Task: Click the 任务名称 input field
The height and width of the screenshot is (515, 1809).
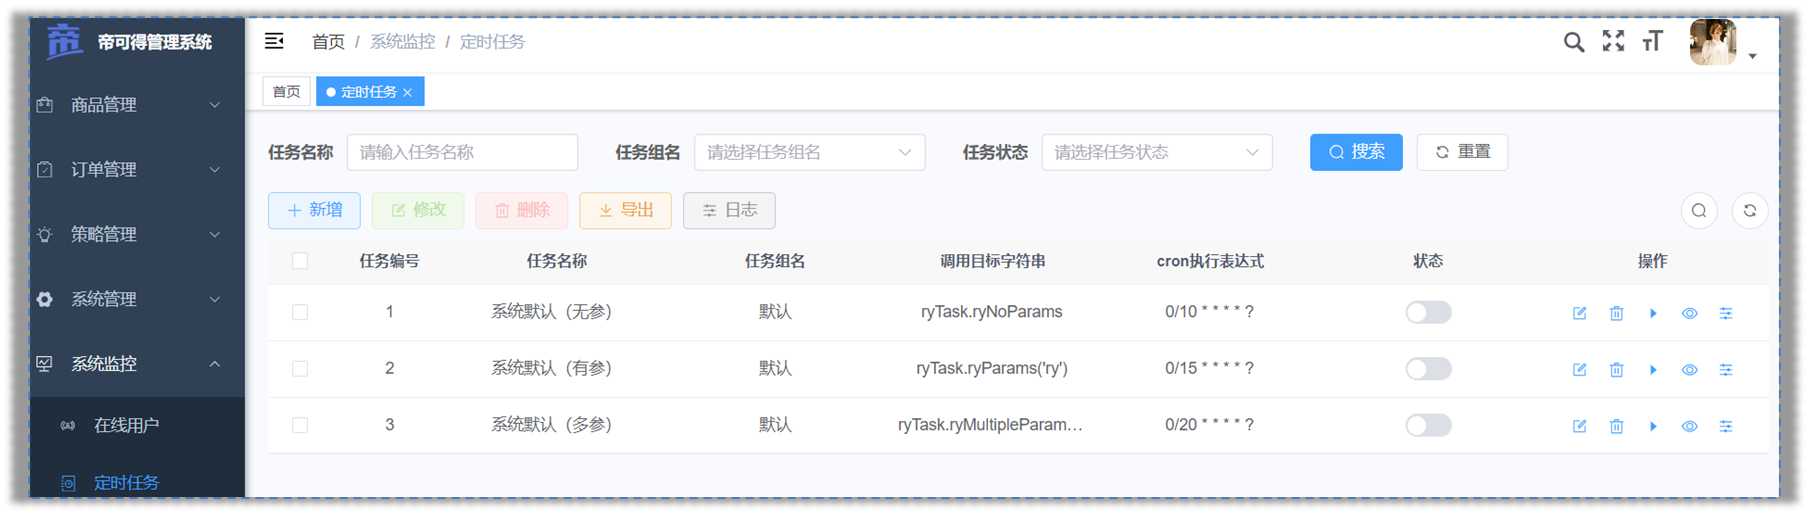Action: pos(462,152)
